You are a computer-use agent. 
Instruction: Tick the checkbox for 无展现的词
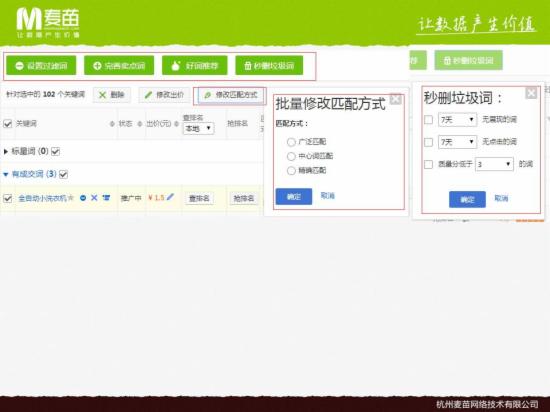429,120
